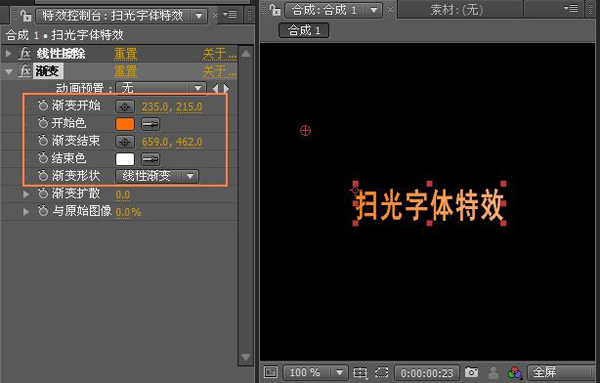This screenshot has height=383, width=600.
Task: Open the orange 开始色 color swatch
Action: coord(125,124)
